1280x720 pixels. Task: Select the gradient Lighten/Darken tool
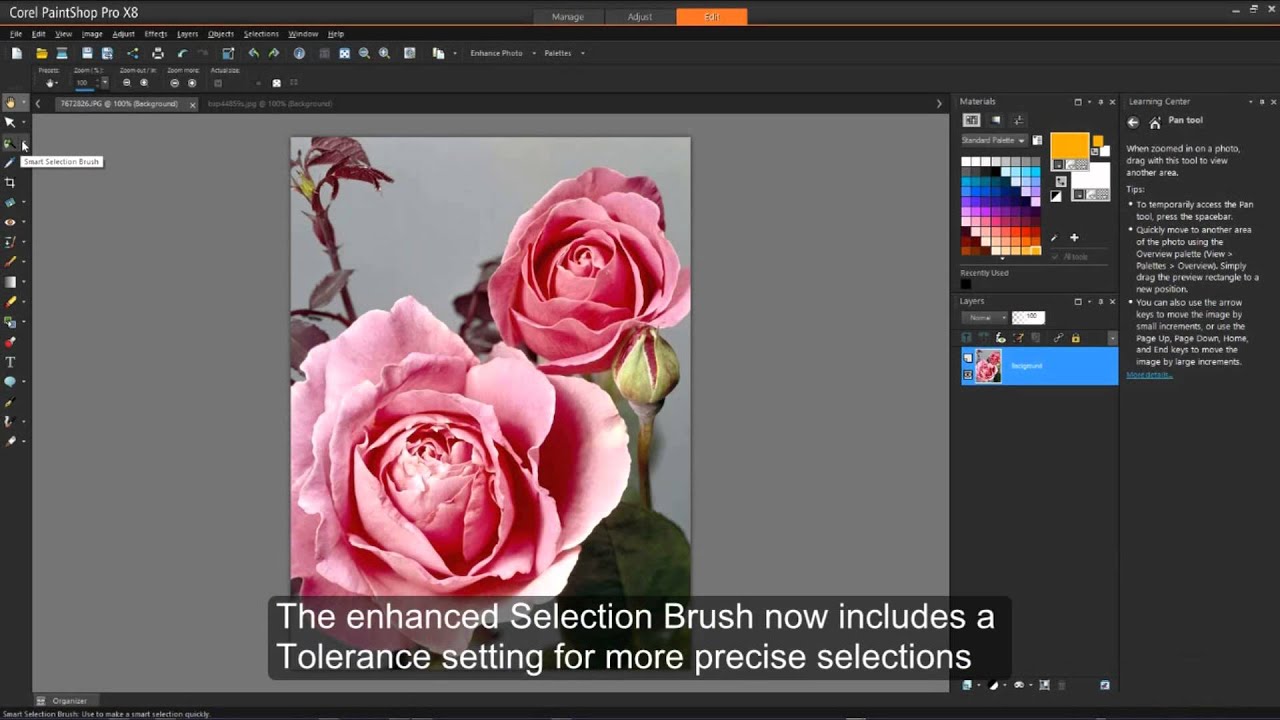[10, 282]
